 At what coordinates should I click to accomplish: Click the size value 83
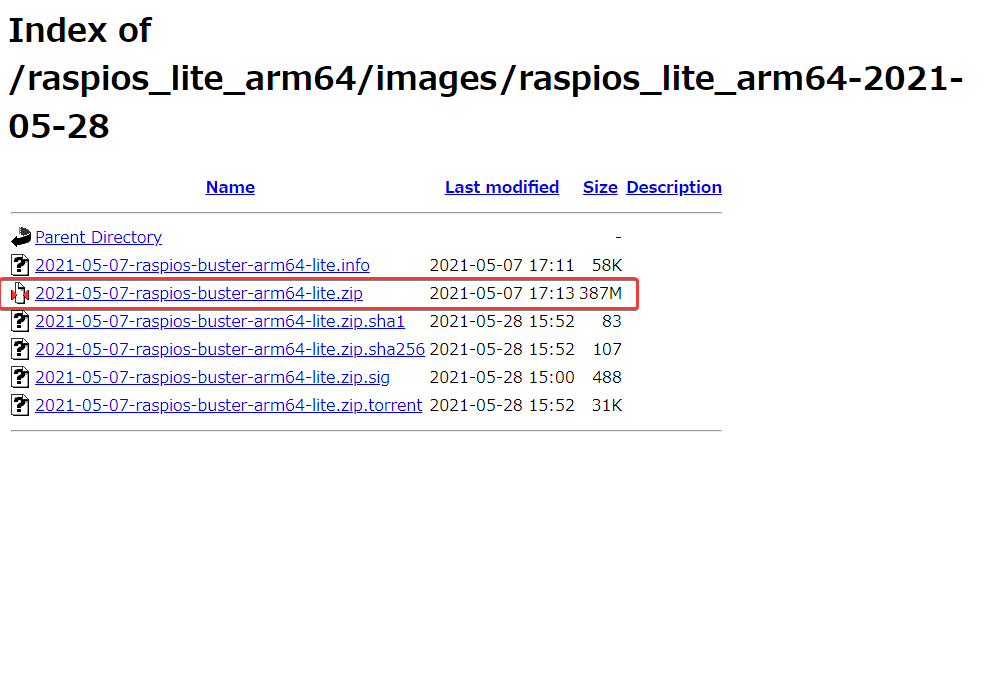tap(612, 321)
